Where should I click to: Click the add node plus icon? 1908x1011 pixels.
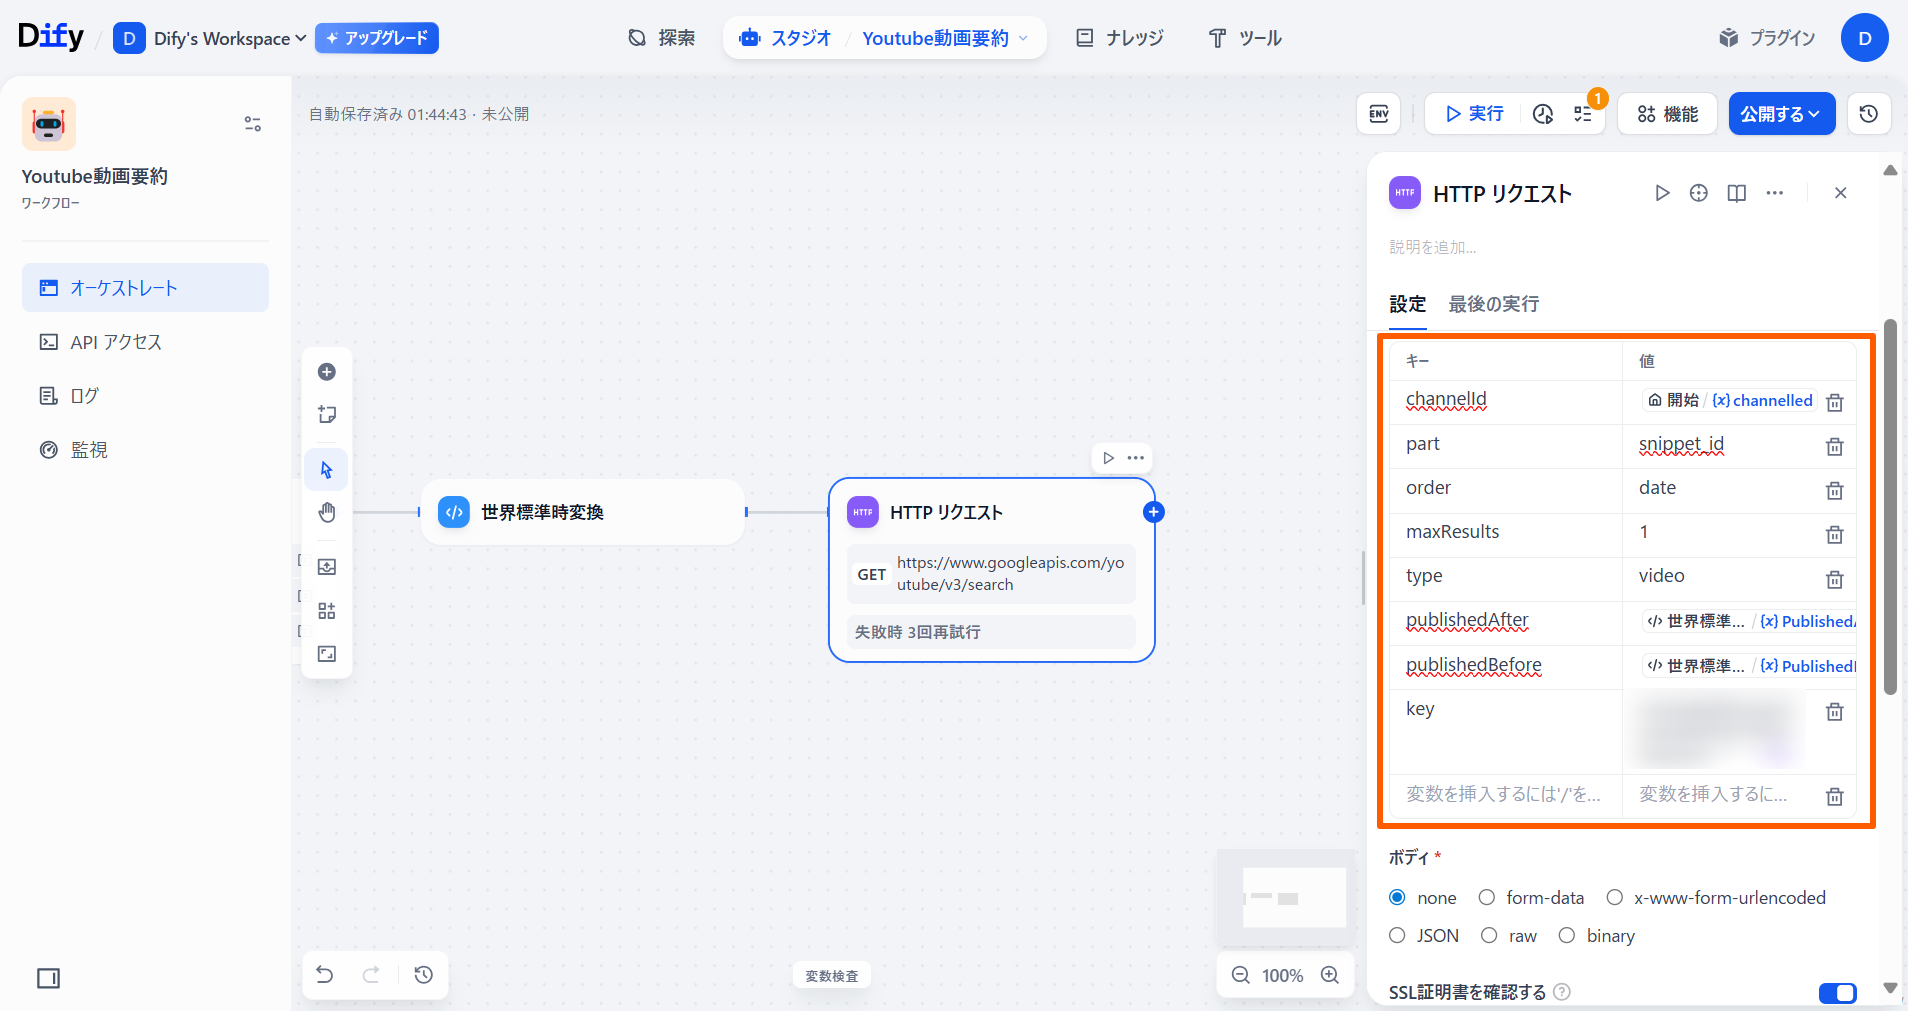[327, 372]
